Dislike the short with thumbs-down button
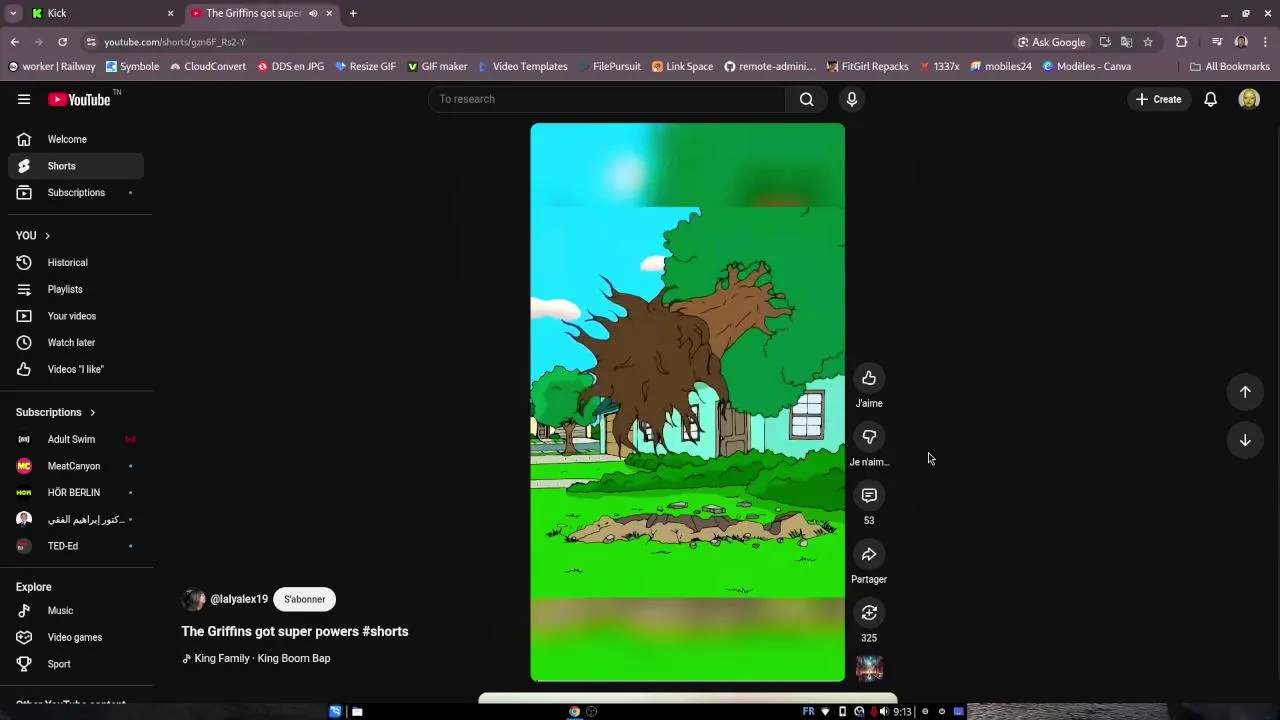The width and height of the screenshot is (1280, 720). (869, 437)
